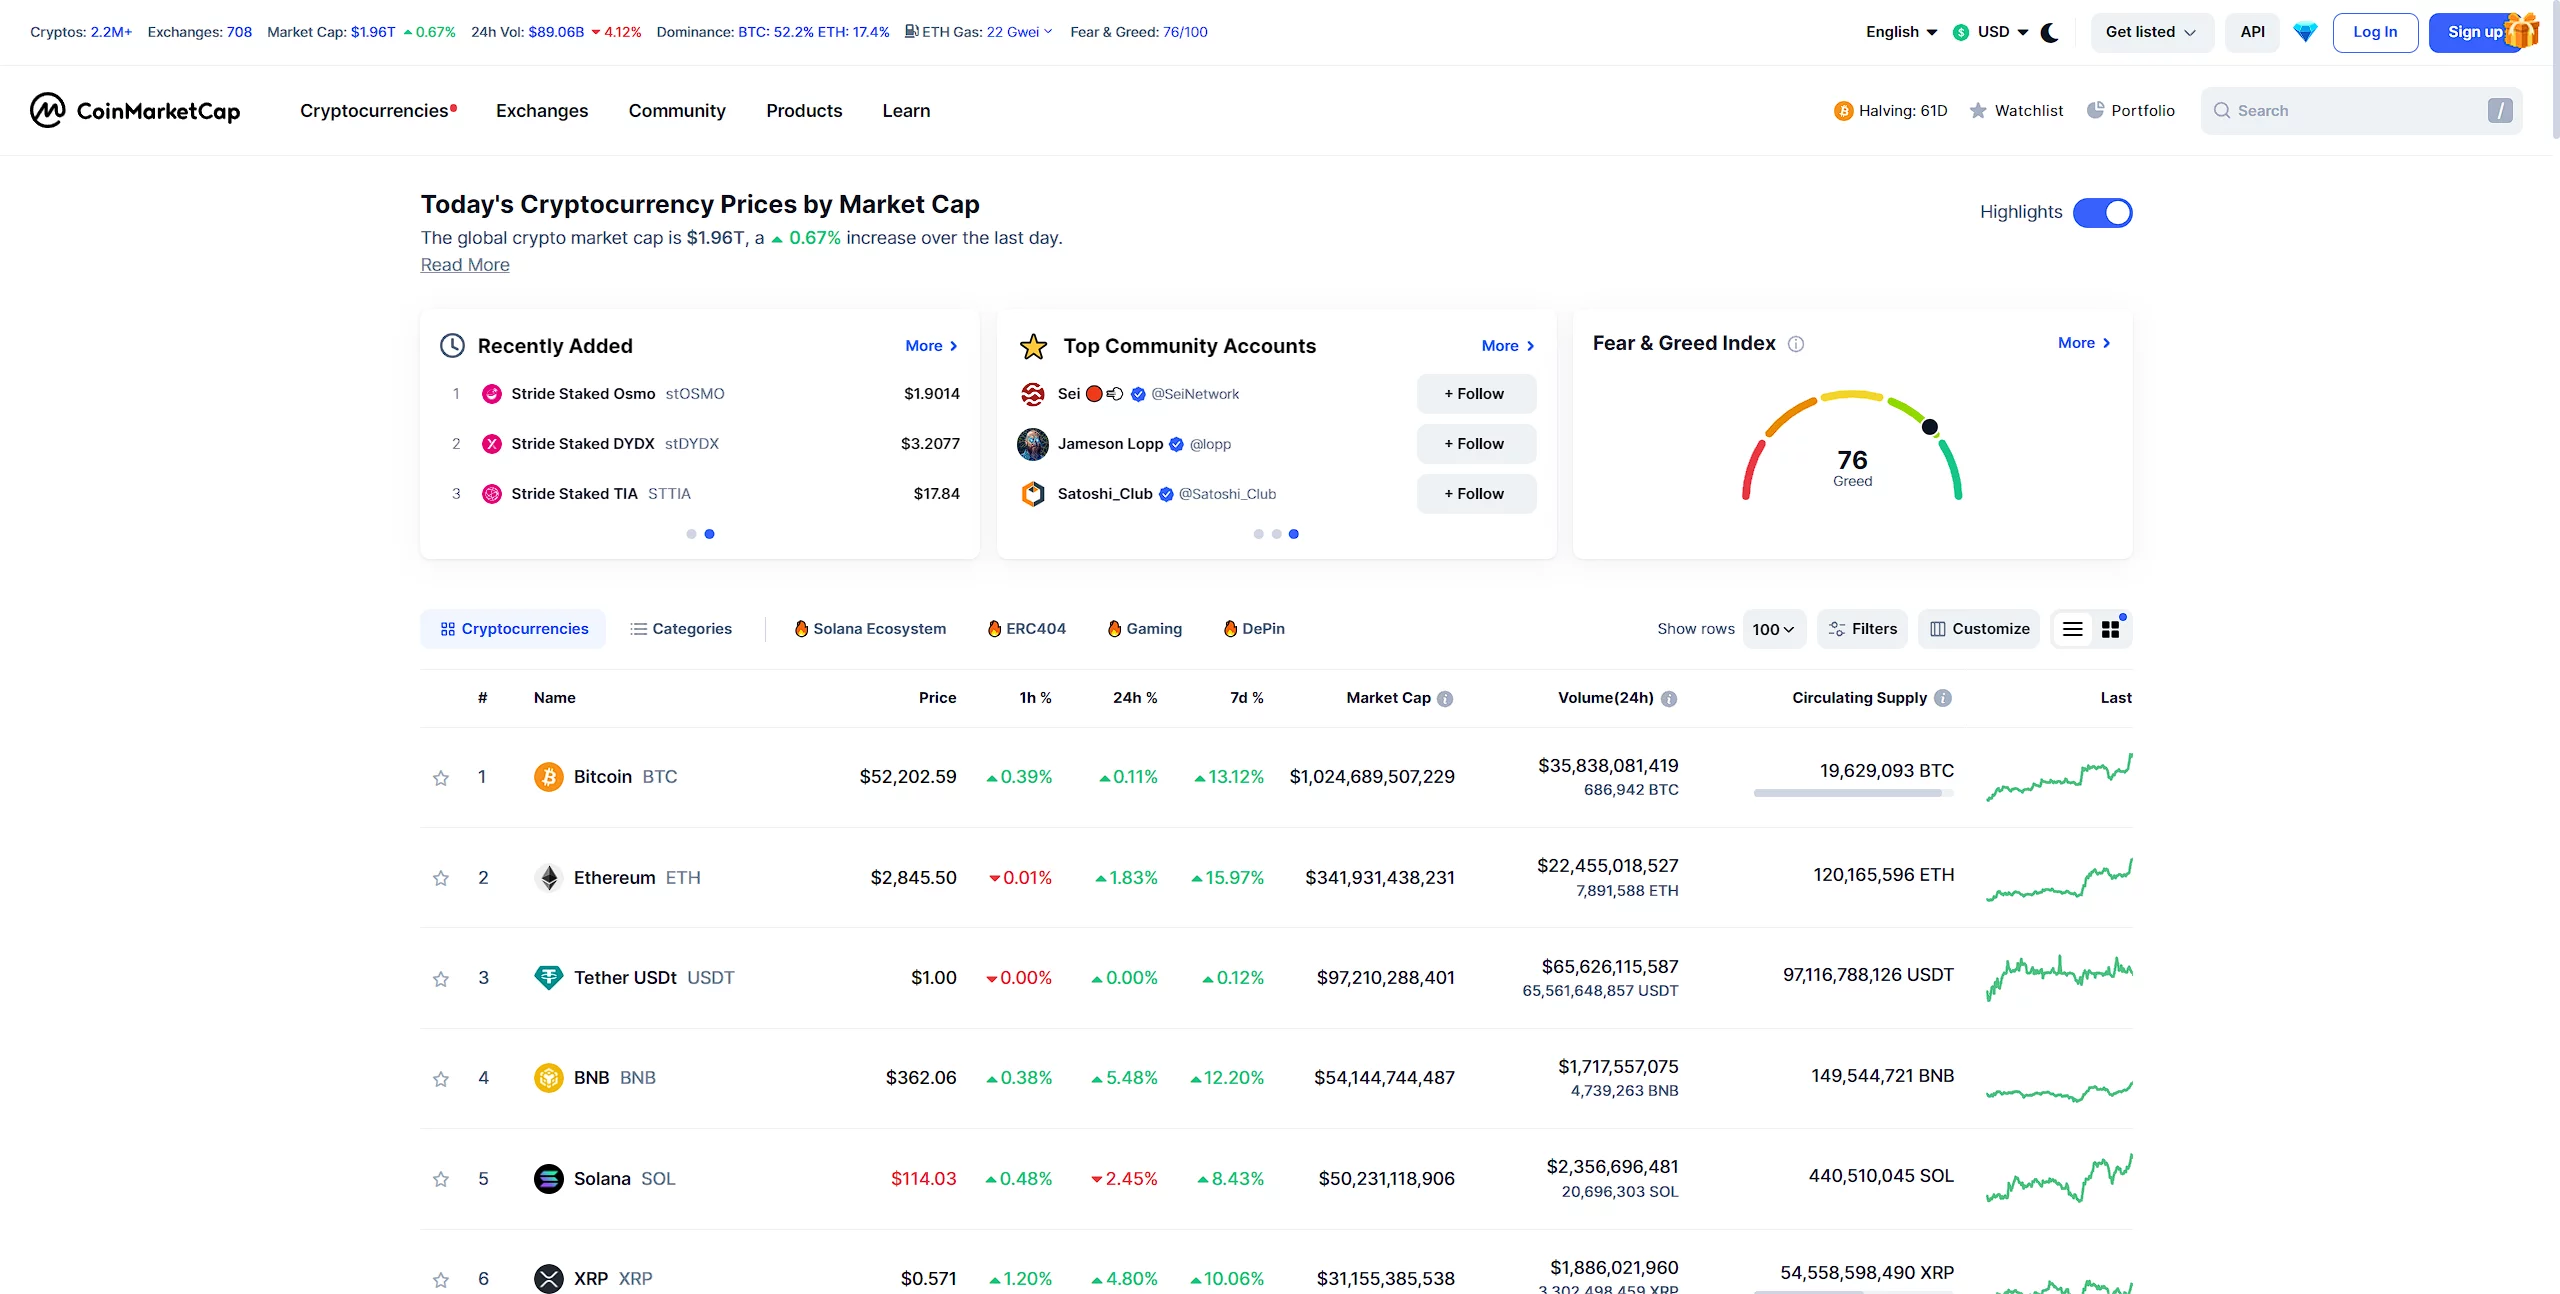
Task: Click the Market Cap info icon
Action: 1445,699
